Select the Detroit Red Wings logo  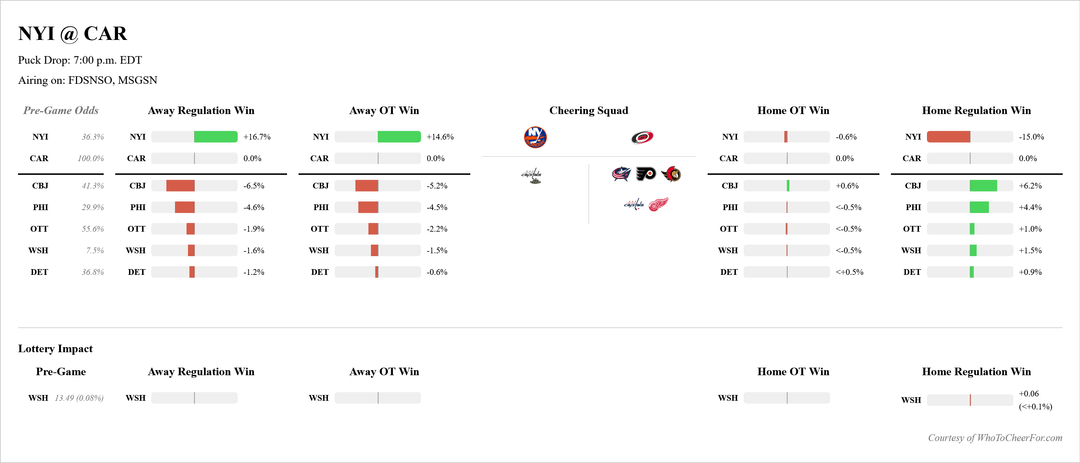coord(659,205)
